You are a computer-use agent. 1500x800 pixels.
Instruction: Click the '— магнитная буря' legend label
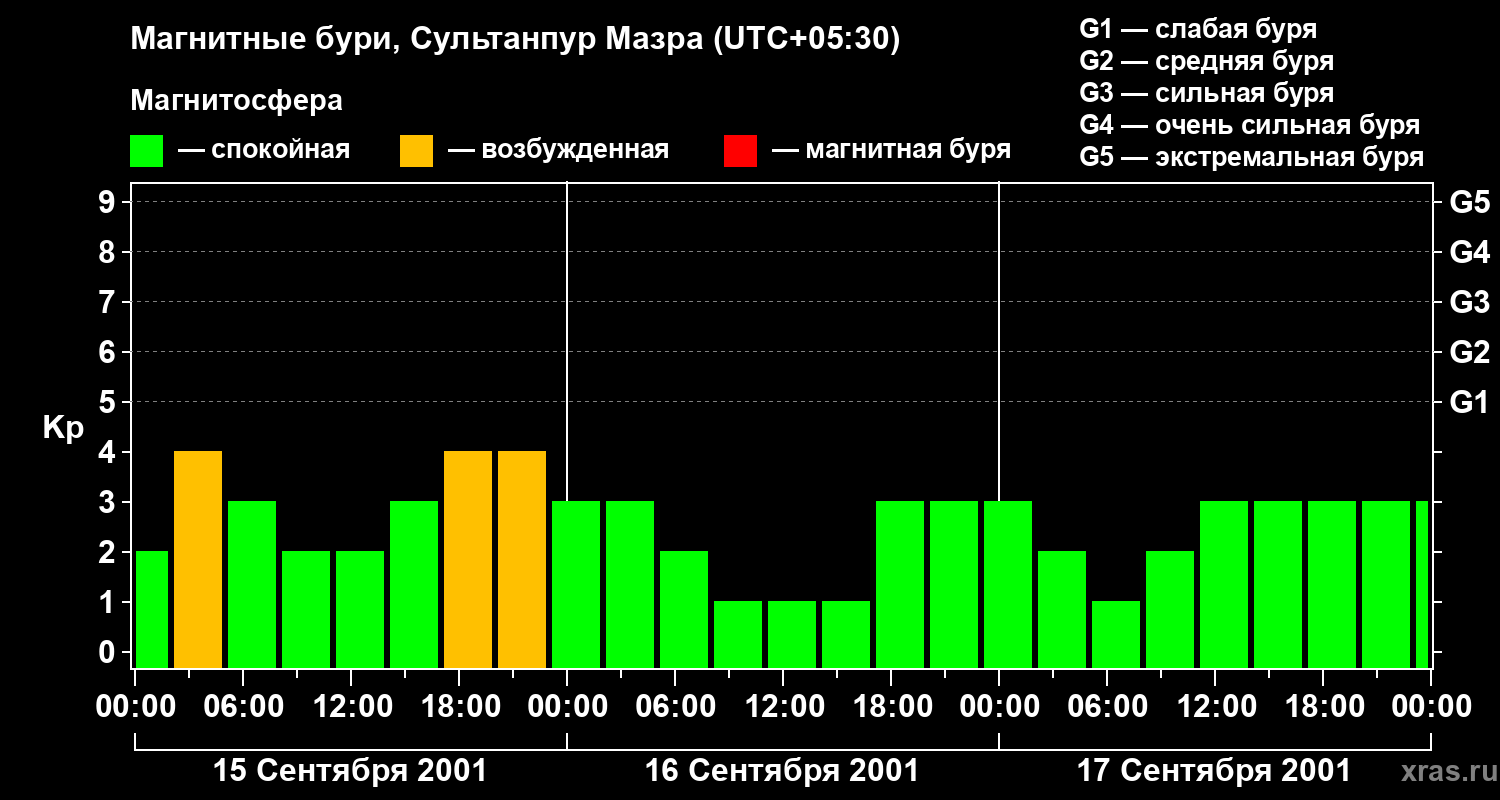pyautogui.click(x=892, y=151)
